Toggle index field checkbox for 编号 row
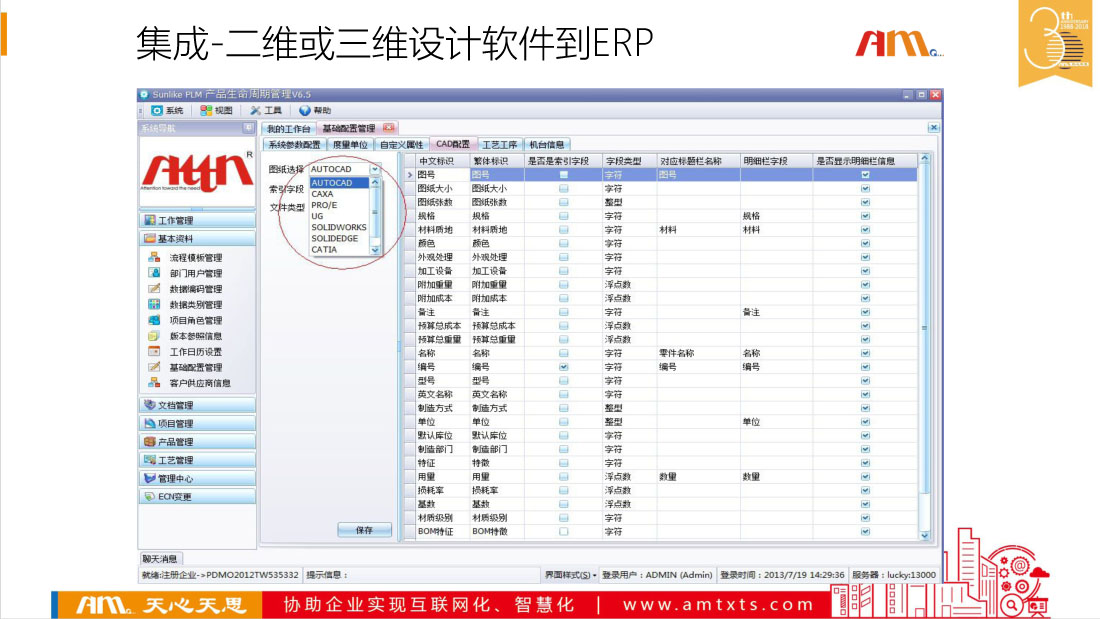 pyautogui.click(x=564, y=367)
